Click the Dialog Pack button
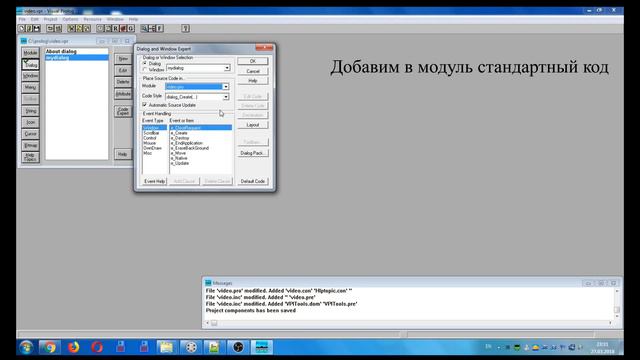This screenshot has height=360, width=640. pos(253,153)
